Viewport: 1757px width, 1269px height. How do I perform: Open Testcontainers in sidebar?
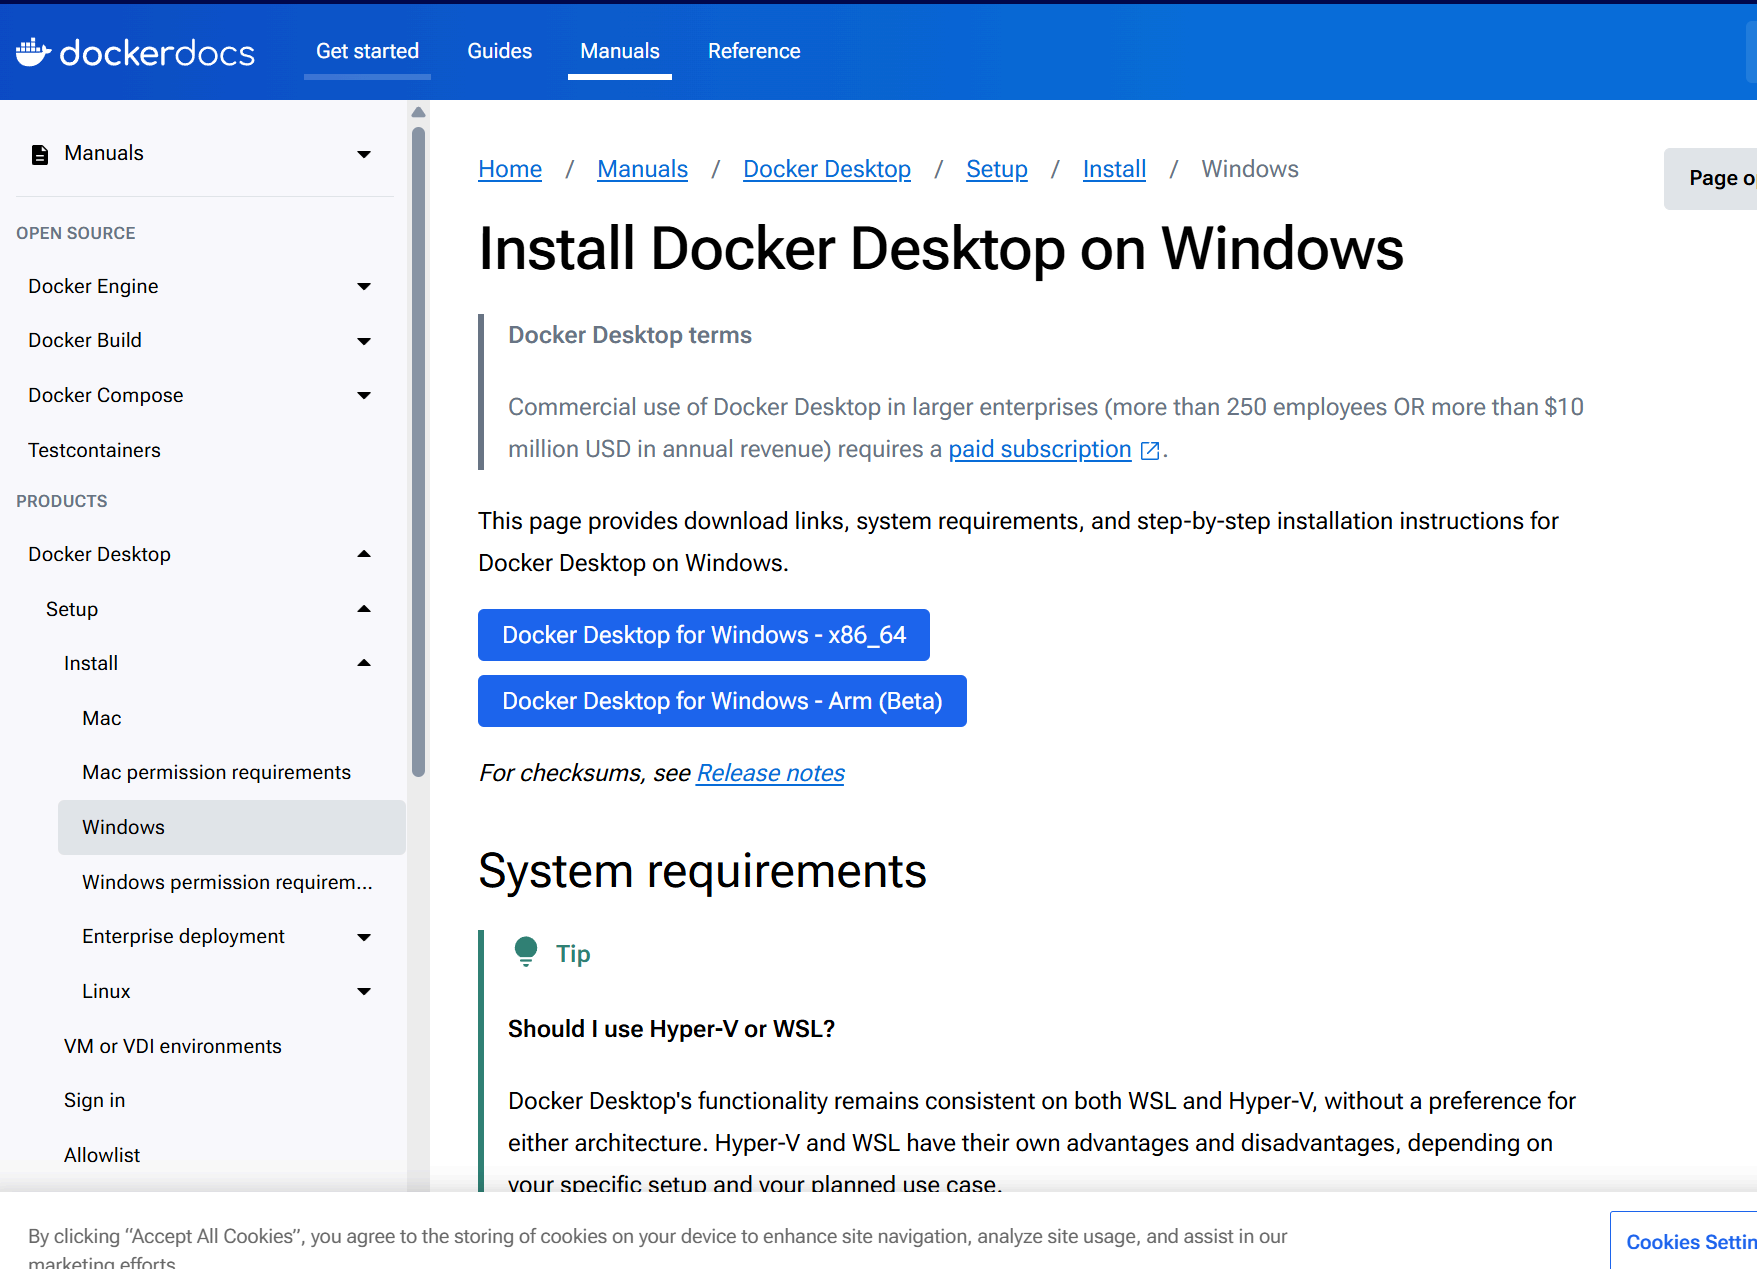pos(94,450)
